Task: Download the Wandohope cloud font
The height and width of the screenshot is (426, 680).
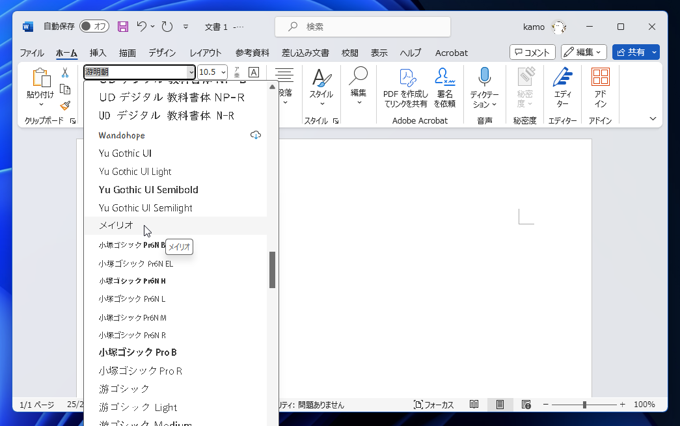Action: click(x=255, y=135)
